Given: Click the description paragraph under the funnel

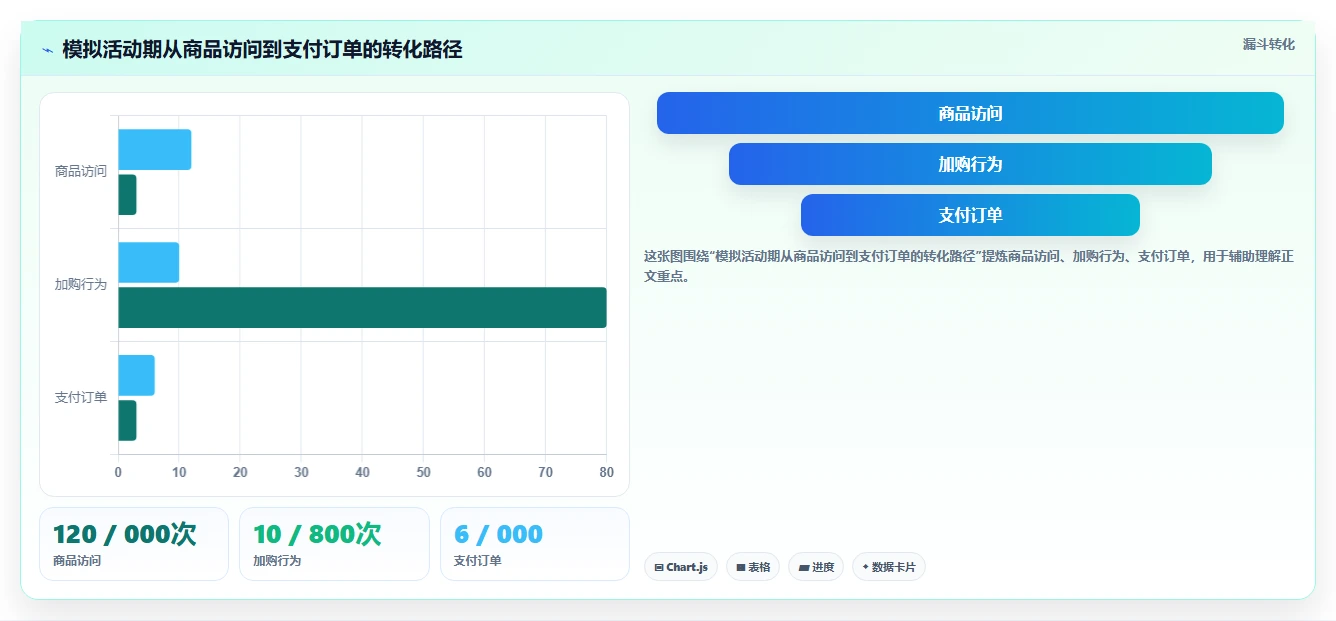Looking at the screenshot, I should click(969, 266).
